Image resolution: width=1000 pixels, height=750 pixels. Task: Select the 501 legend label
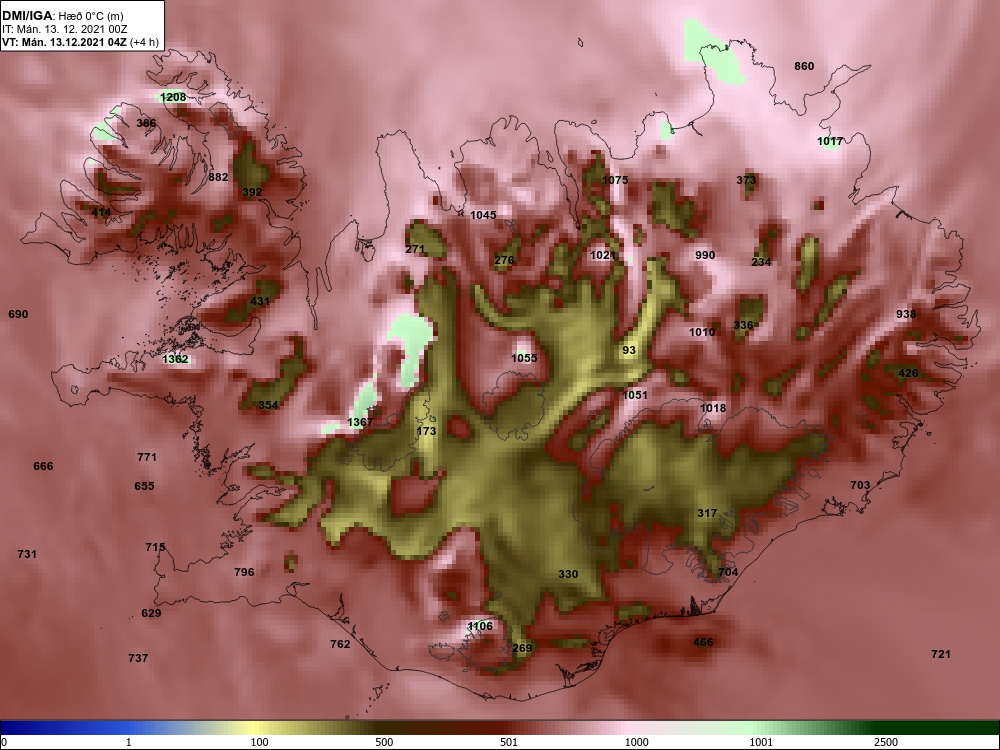(x=509, y=742)
